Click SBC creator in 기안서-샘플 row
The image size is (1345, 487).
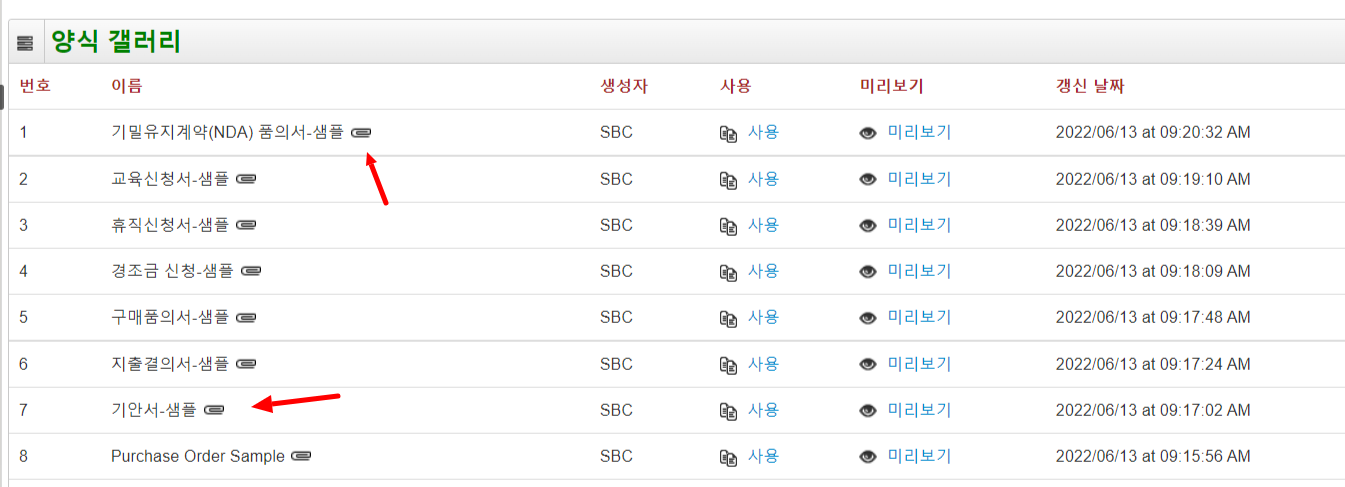pyautogui.click(x=616, y=411)
